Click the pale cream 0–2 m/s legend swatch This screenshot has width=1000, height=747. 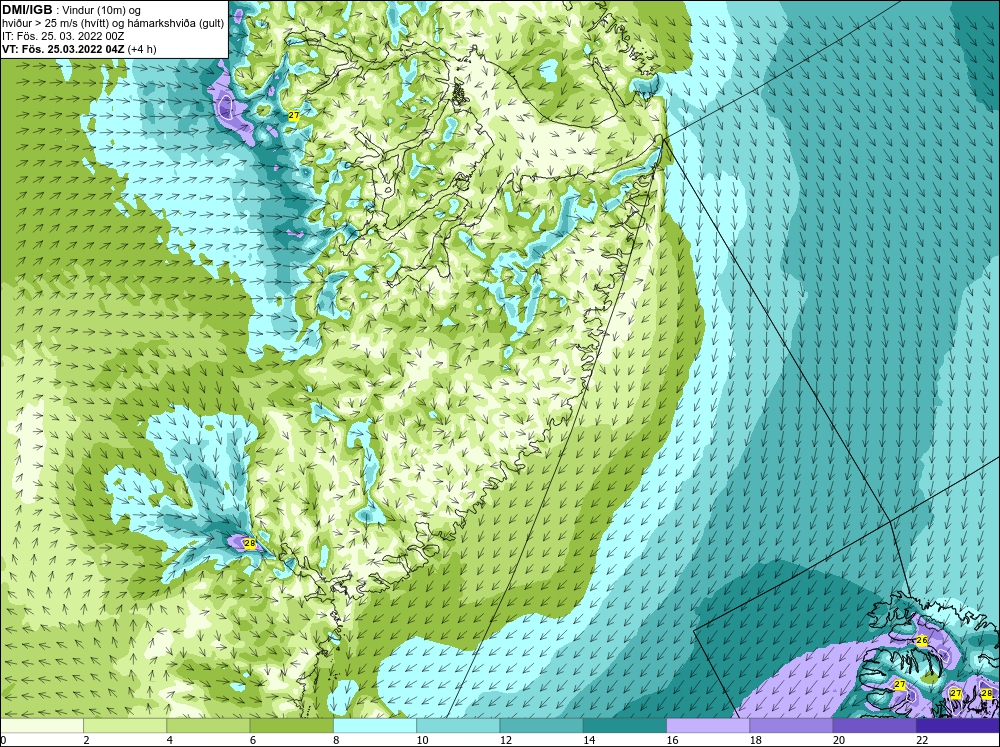click(41, 726)
